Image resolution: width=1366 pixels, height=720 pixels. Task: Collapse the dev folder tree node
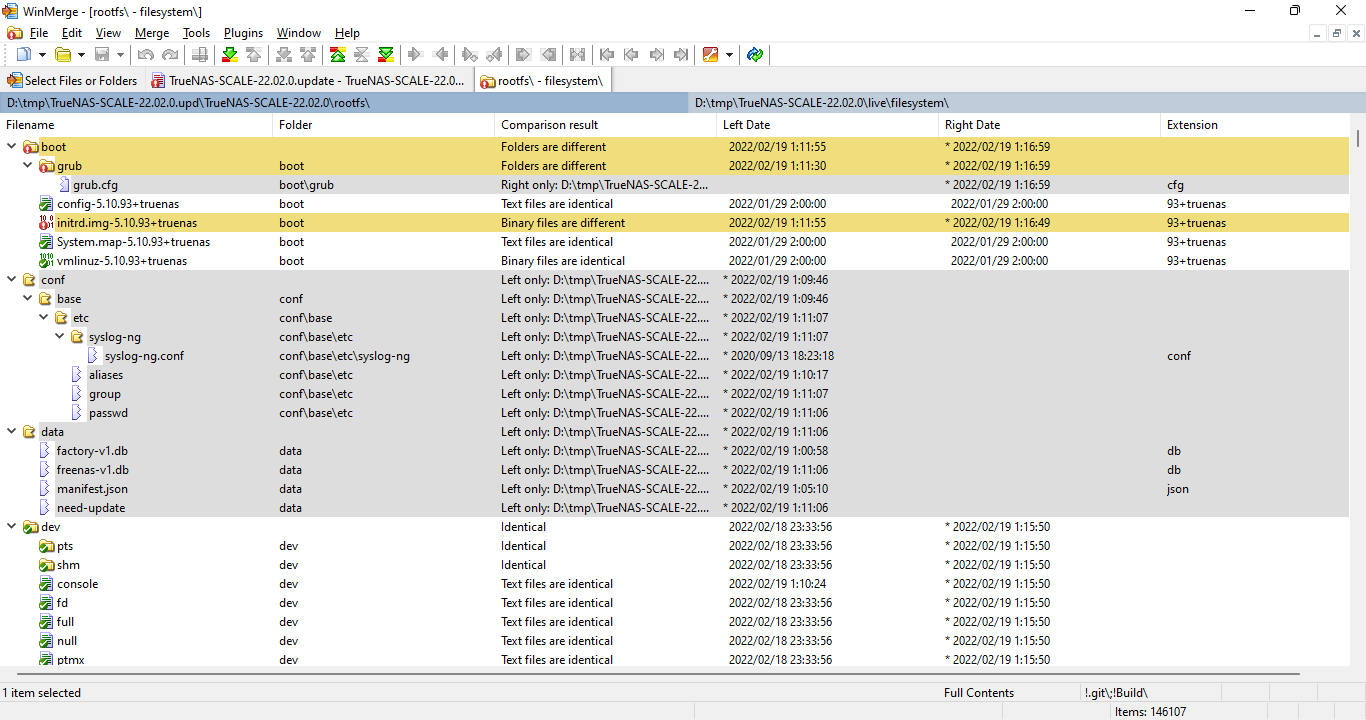[x=12, y=527]
